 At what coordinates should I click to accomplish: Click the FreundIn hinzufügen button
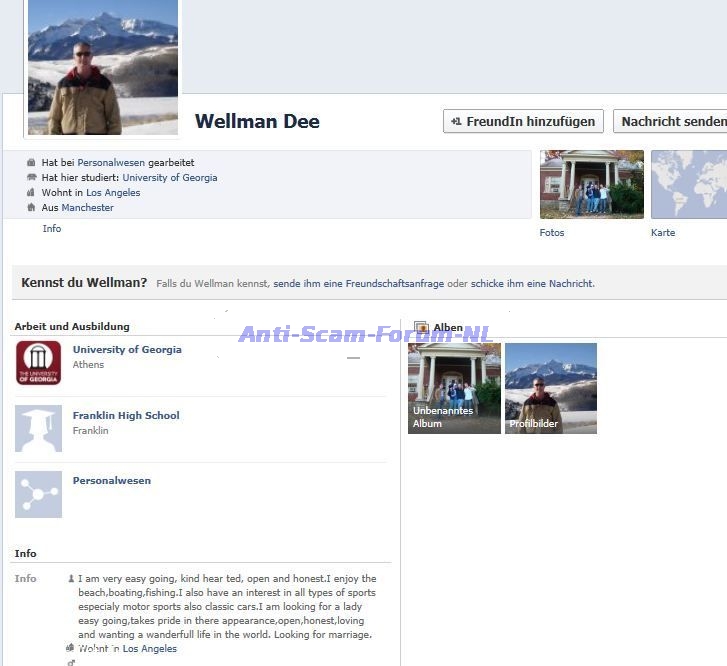tap(523, 121)
